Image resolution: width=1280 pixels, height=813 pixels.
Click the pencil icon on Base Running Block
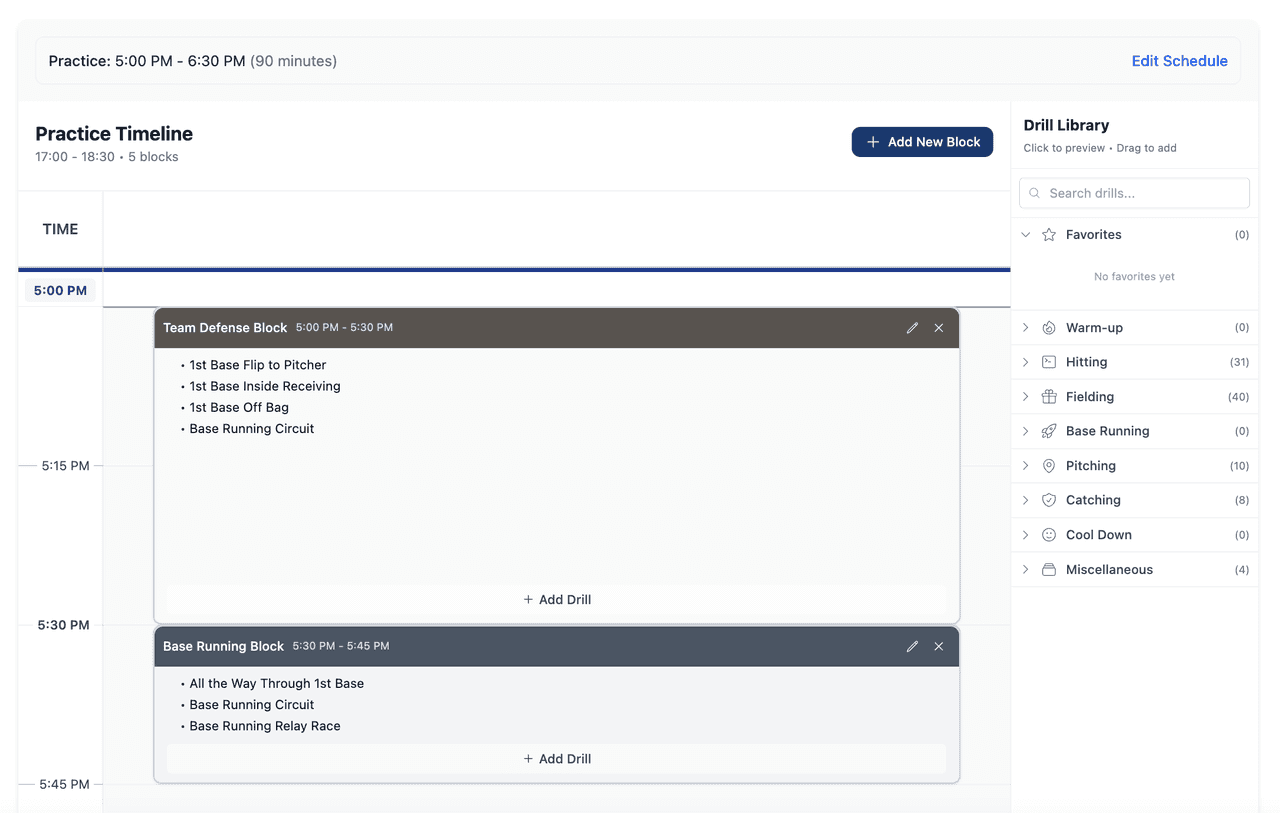point(912,646)
